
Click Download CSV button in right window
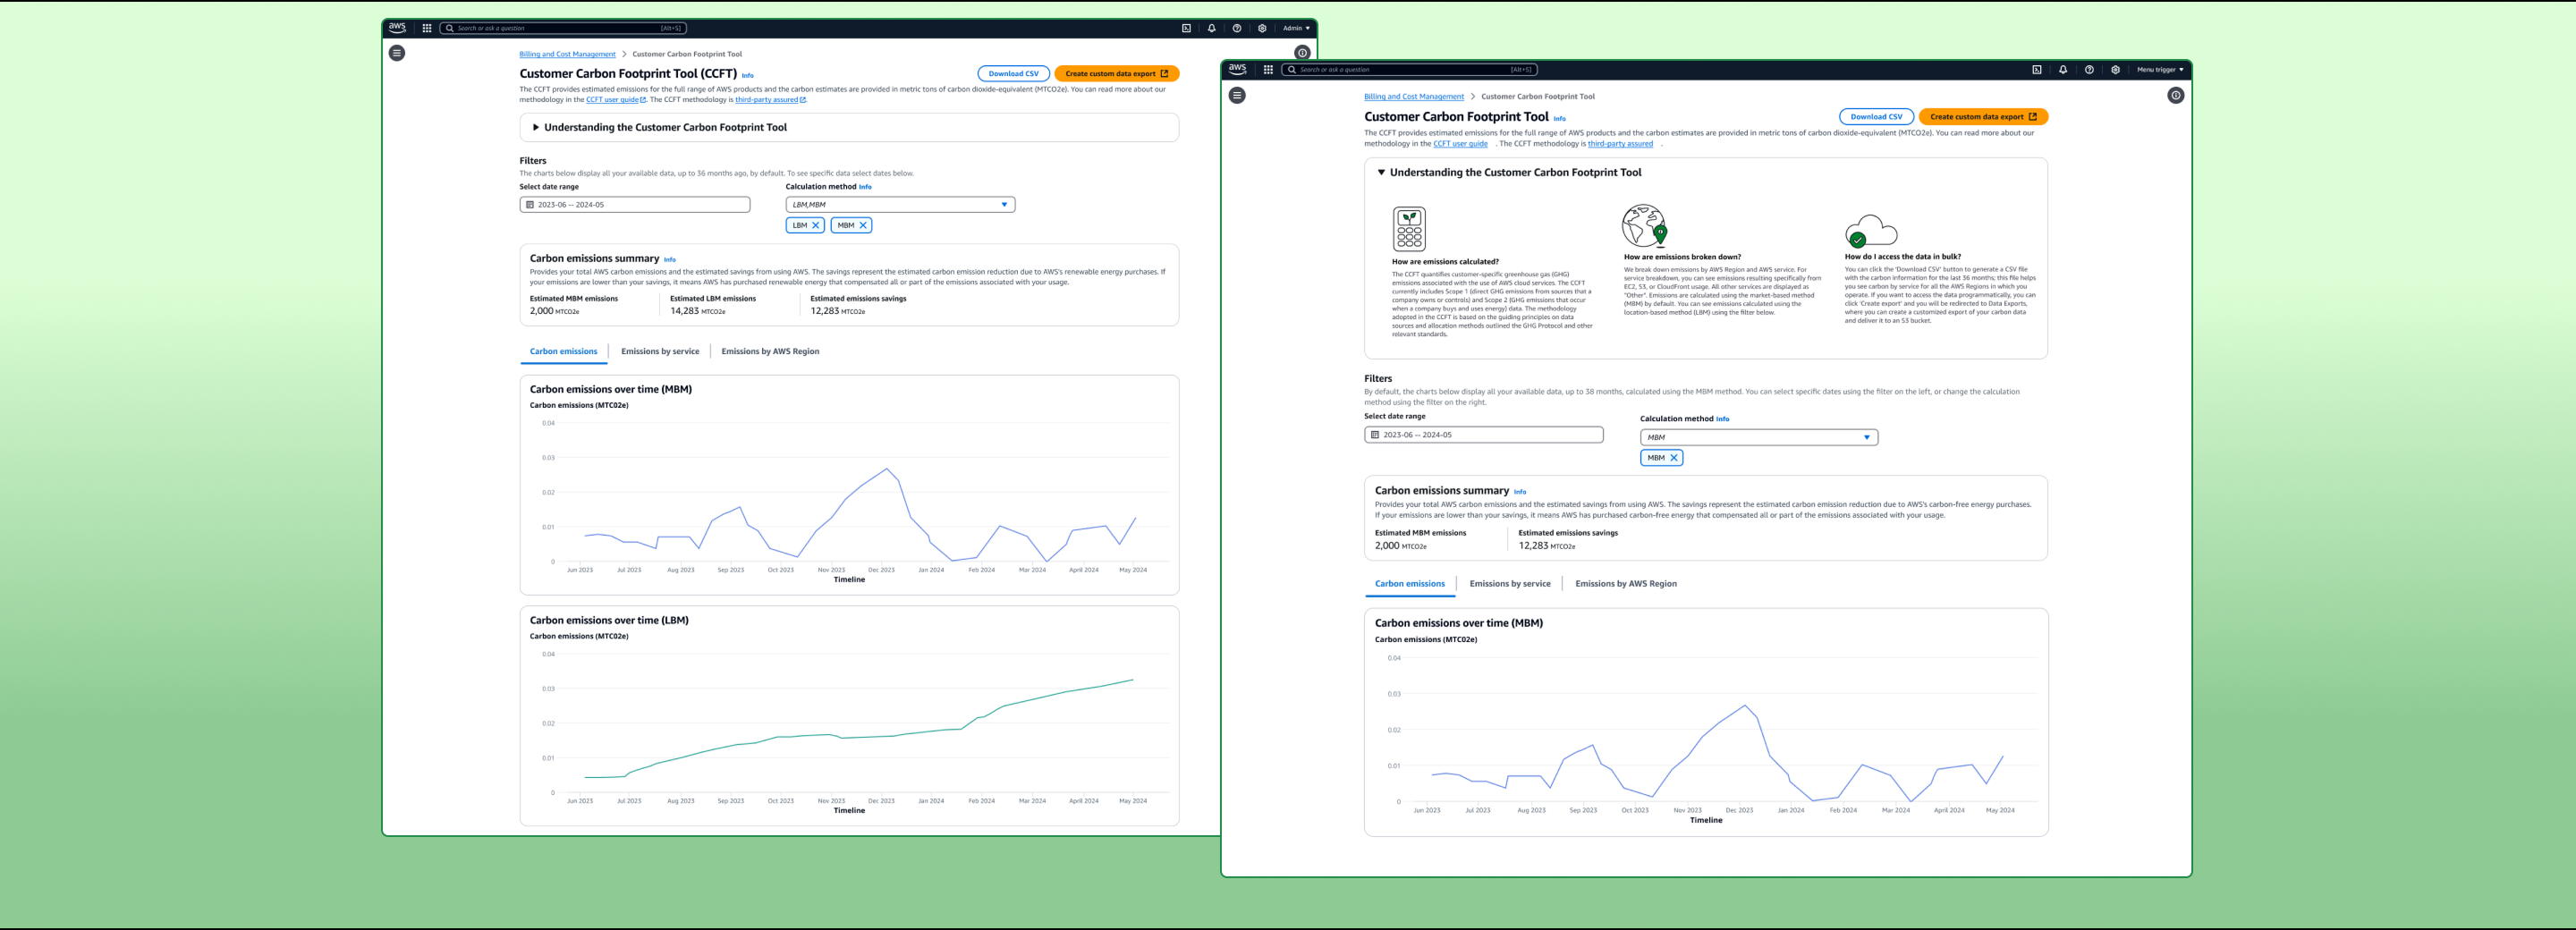(1876, 116)
